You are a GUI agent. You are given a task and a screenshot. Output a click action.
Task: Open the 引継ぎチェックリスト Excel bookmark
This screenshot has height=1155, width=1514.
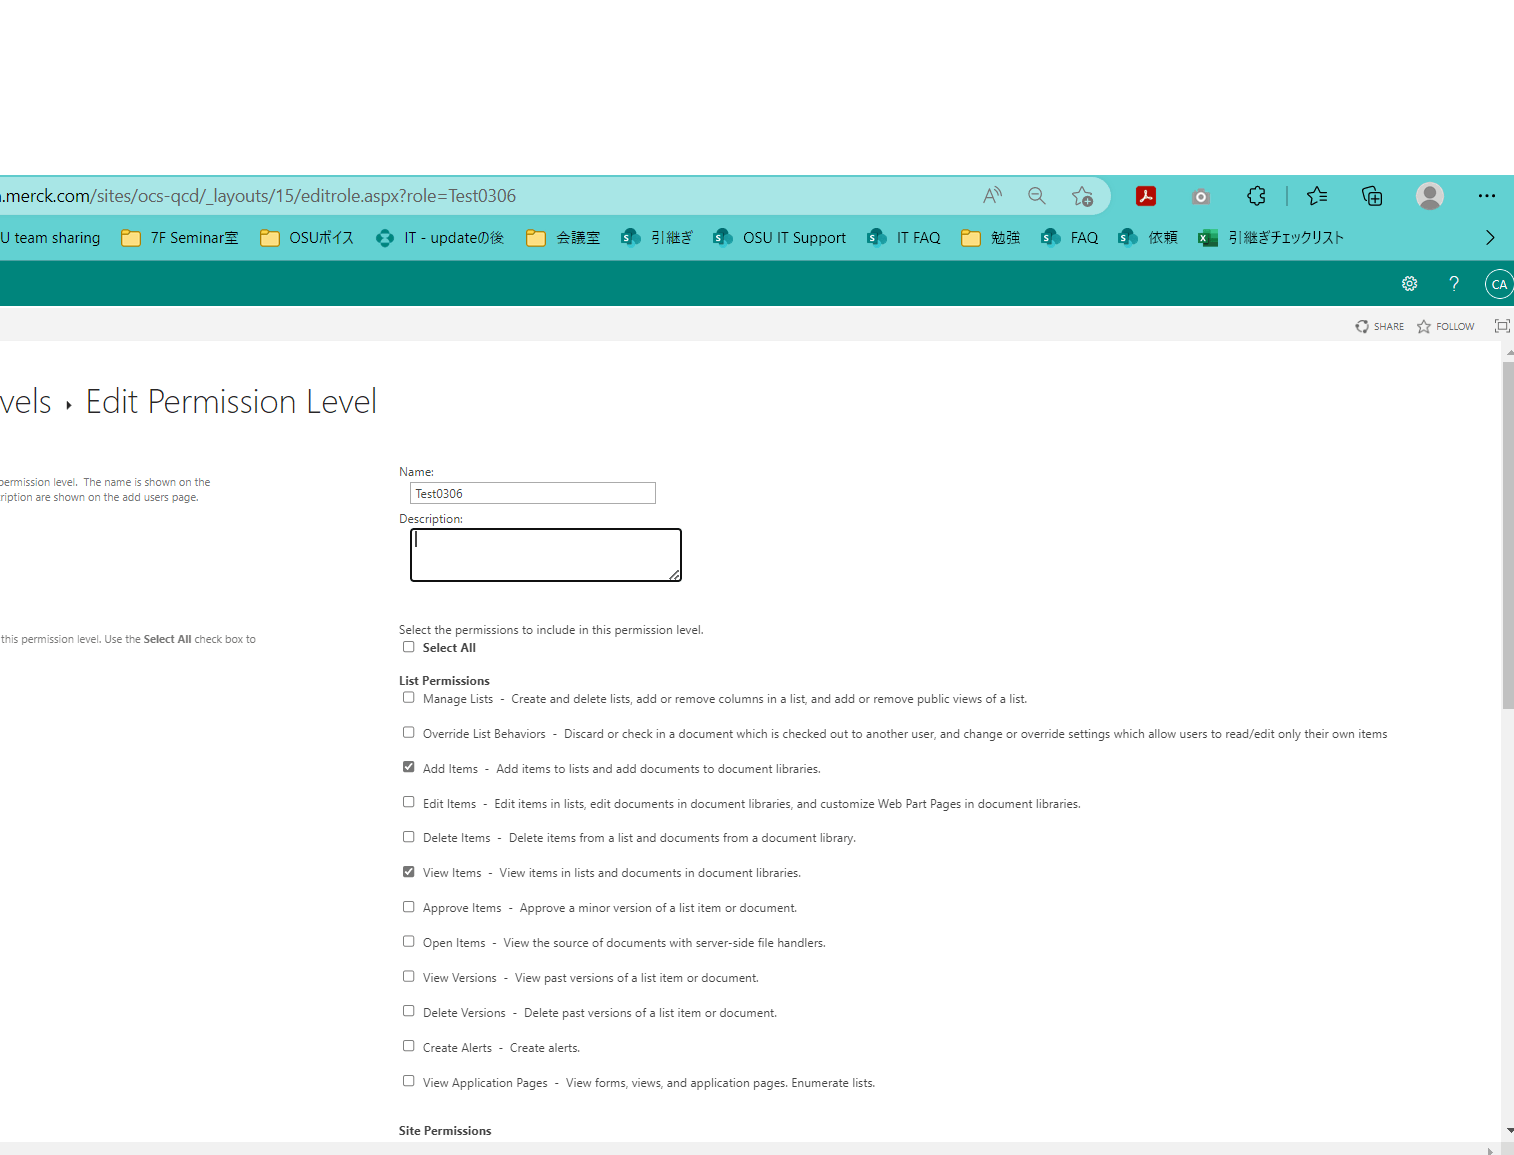click(x=1271, y=238)
